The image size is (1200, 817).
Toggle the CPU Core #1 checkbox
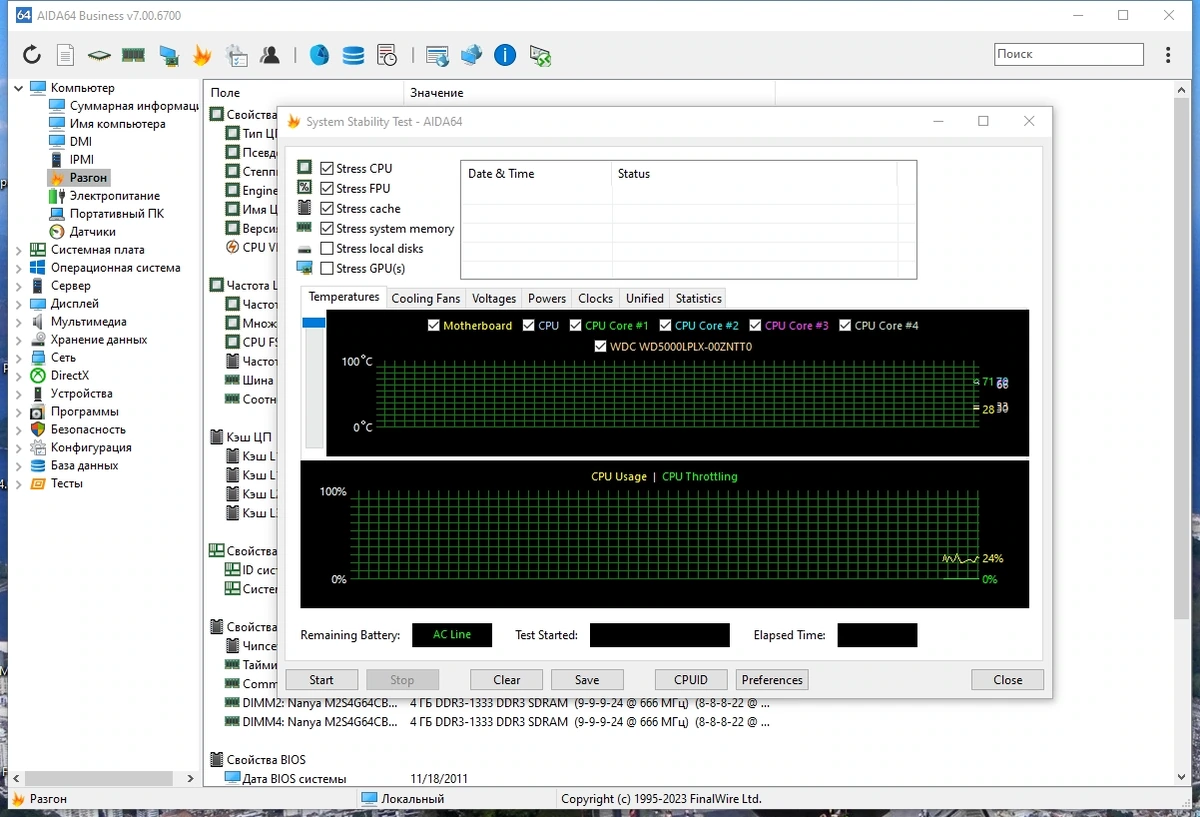(576, 325)
